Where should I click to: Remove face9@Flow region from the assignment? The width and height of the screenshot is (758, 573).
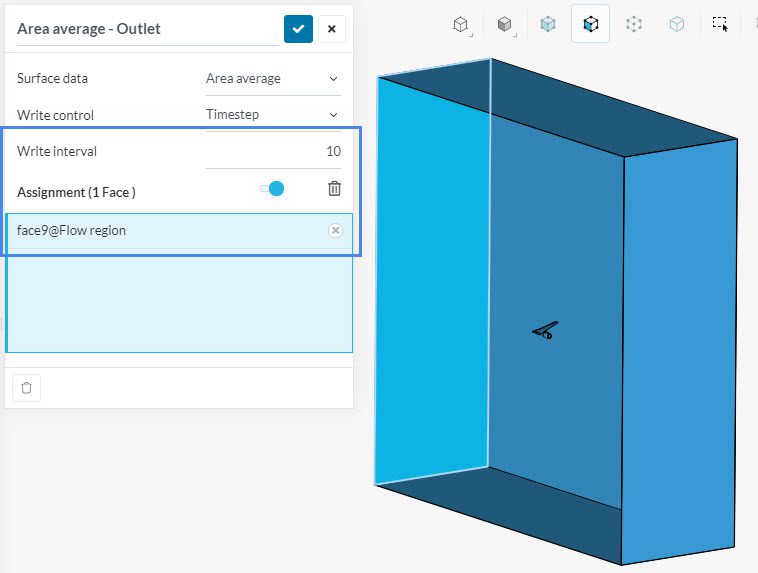point(335,231)
